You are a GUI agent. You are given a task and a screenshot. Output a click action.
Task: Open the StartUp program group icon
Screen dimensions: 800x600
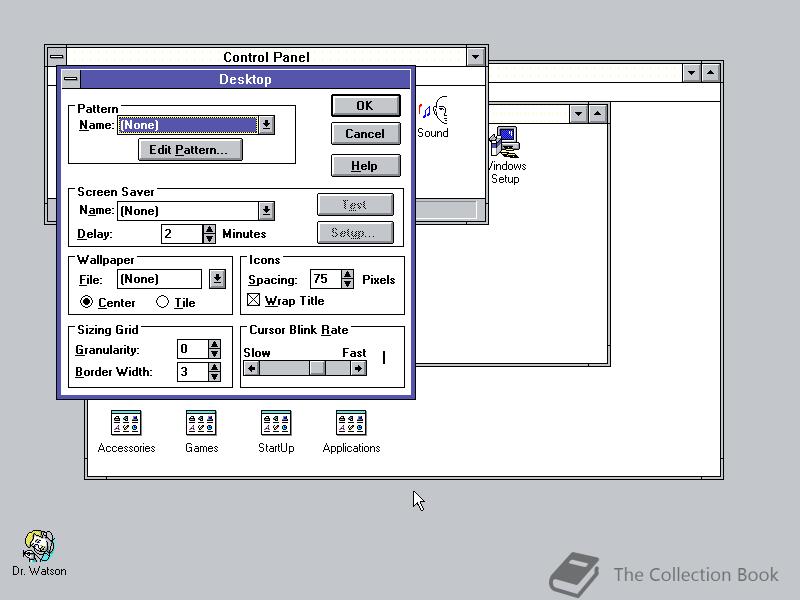pos(276,432)
